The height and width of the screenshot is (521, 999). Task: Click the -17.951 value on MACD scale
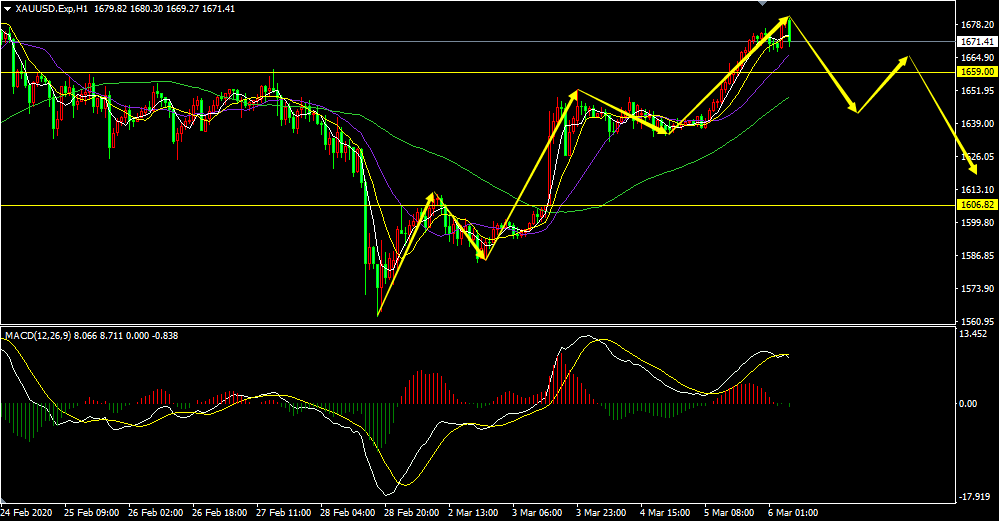(974, 497)
